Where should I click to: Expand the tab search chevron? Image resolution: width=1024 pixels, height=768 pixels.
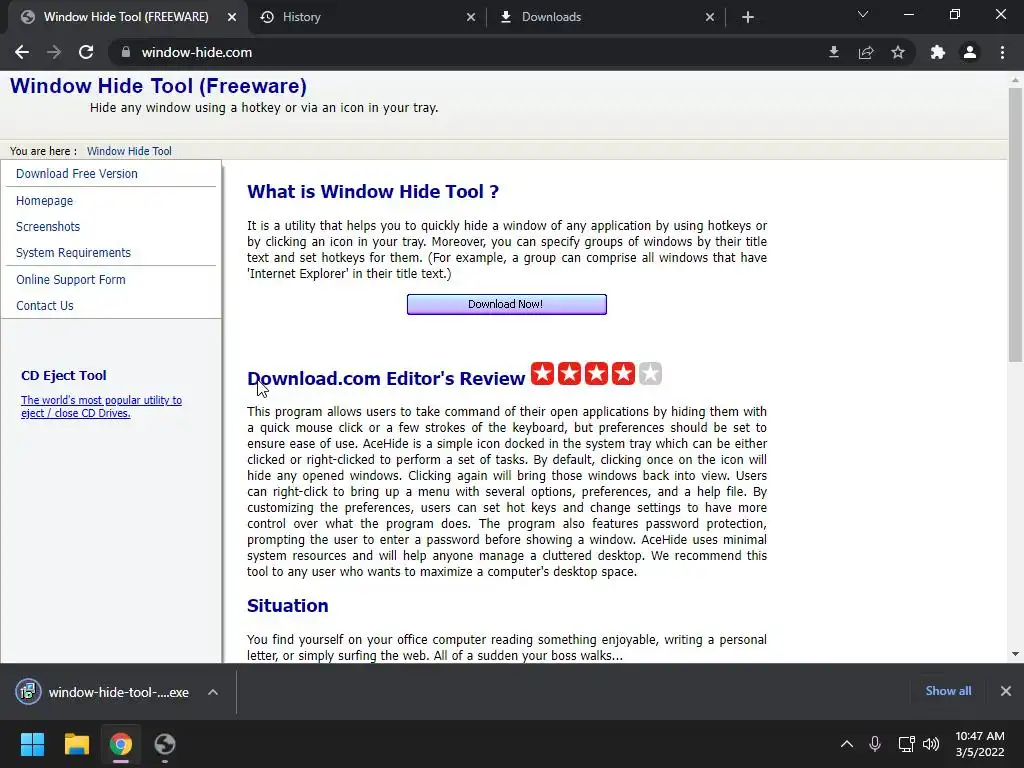[x=863, y=14]
